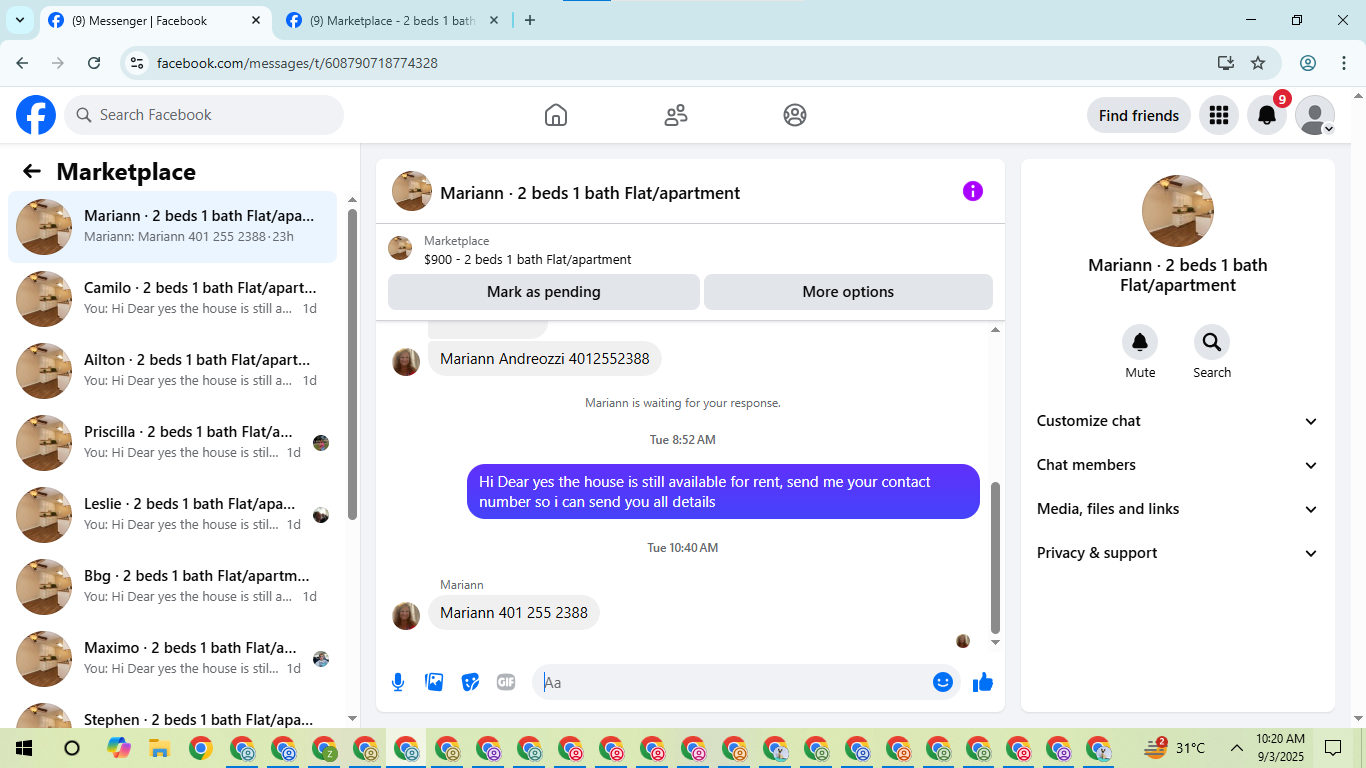
Task: Open notifications bell with 9 badge
Action: (1267, 115)
